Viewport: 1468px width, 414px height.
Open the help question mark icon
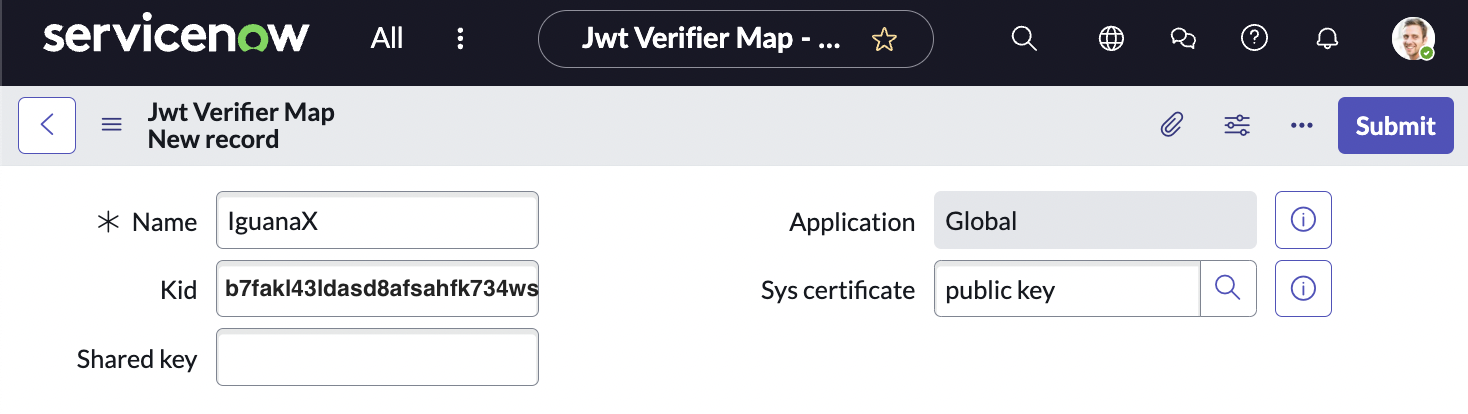coord(1254,39)
